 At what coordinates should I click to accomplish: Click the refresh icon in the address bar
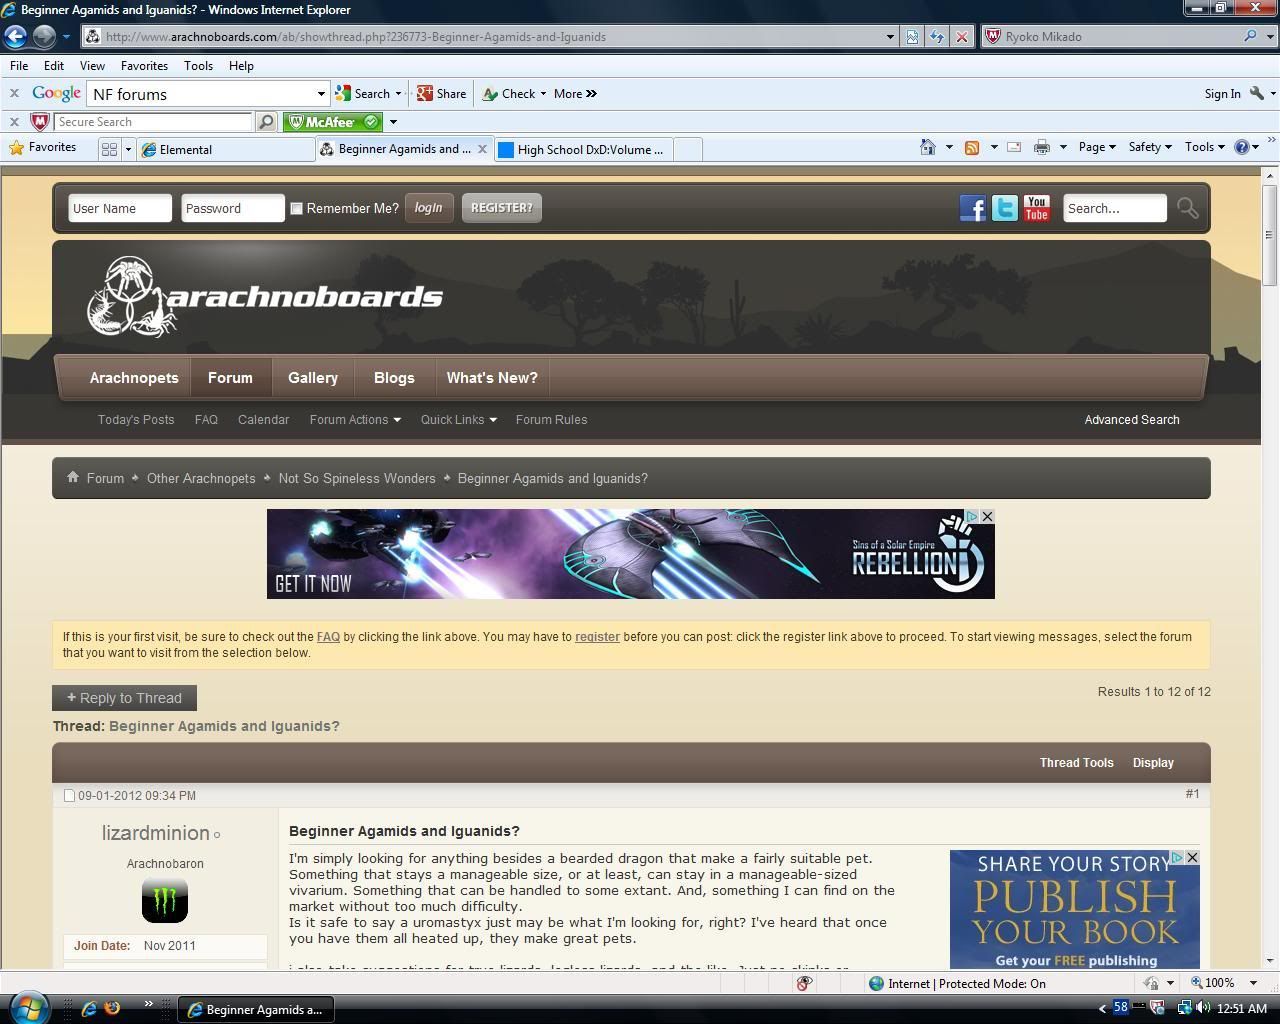tap(937, 37)
